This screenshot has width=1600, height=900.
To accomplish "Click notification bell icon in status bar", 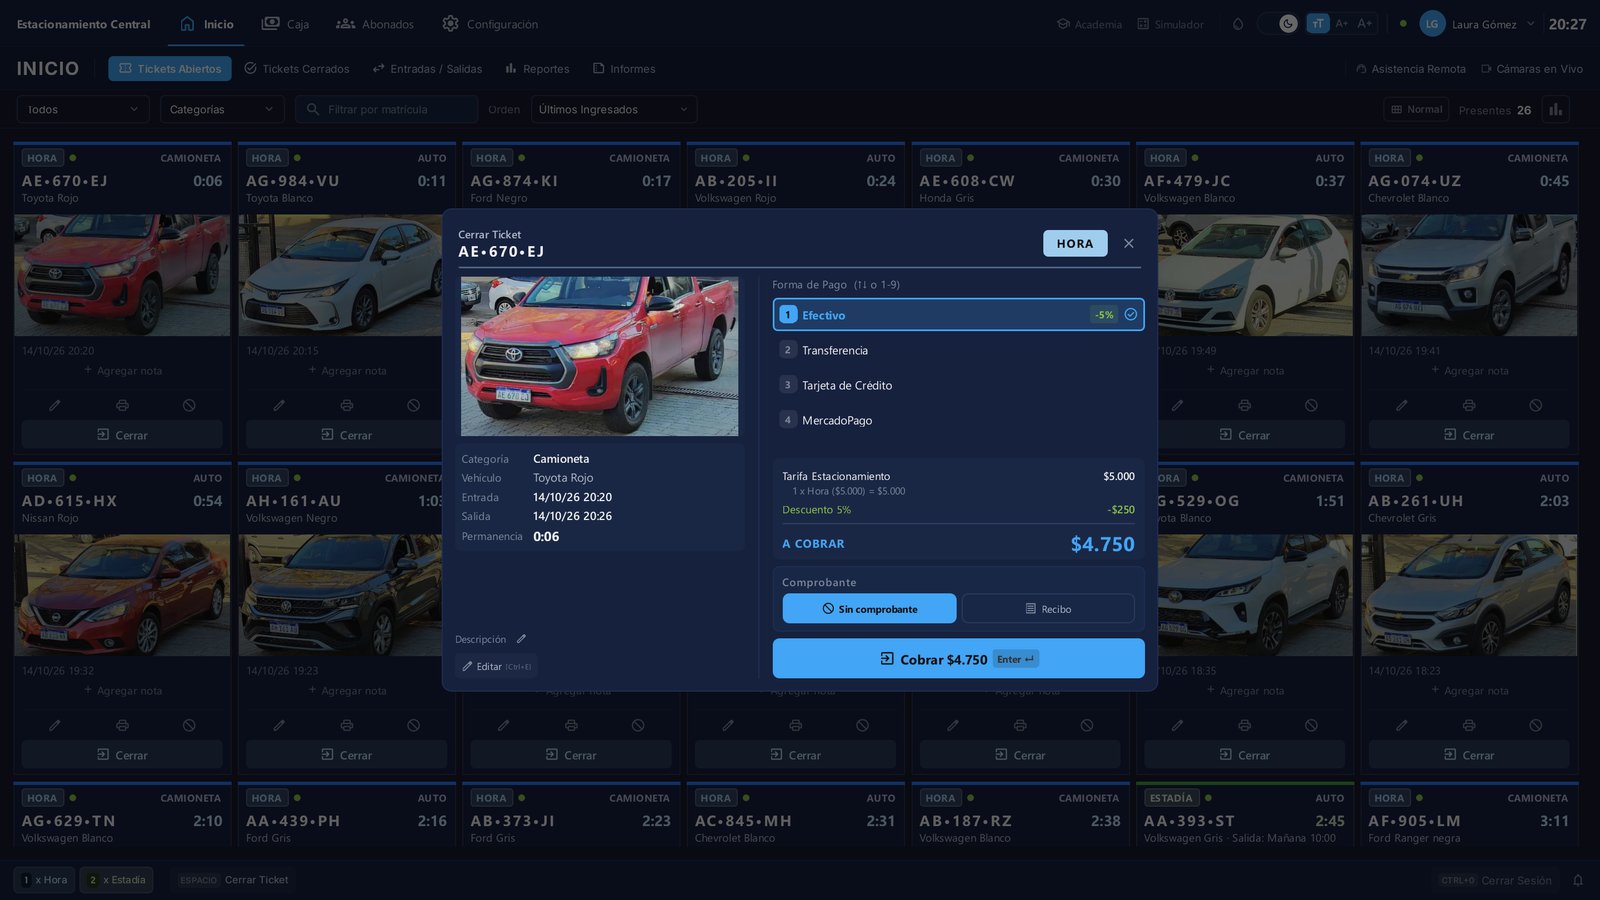I will coord(1578,880).
